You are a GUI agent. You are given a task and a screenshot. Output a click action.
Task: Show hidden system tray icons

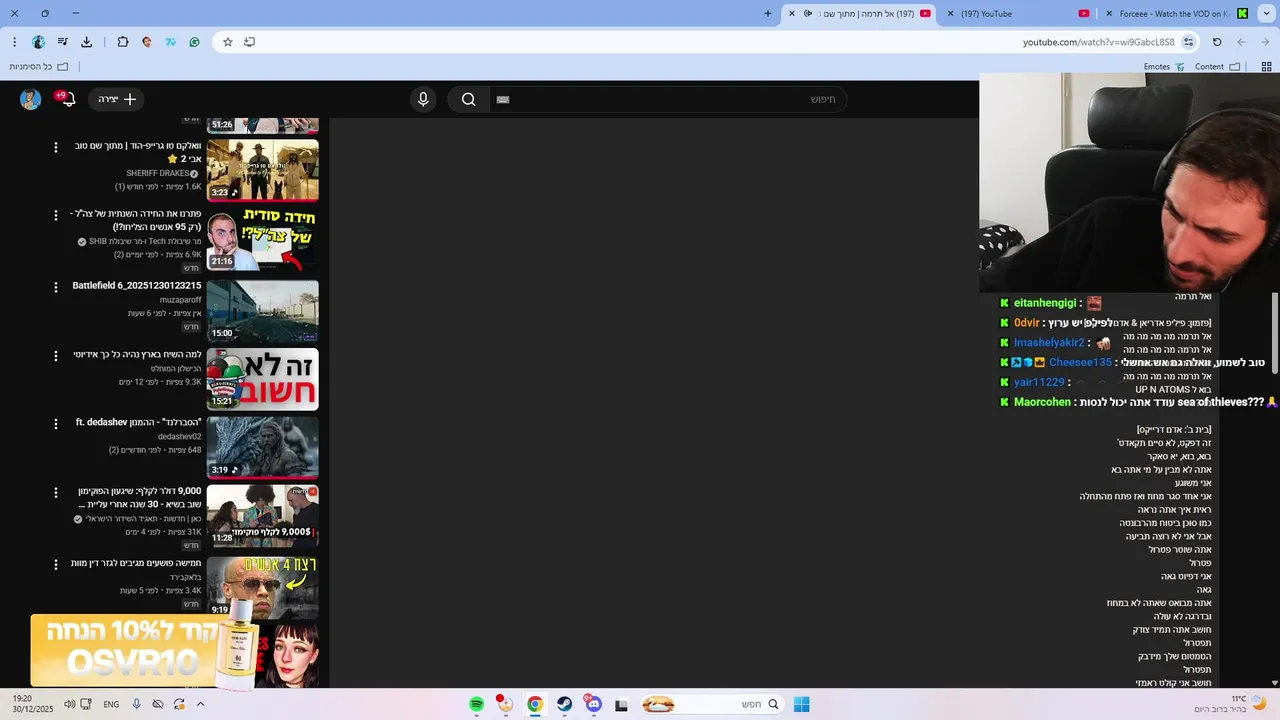click(x=200, y=704)
